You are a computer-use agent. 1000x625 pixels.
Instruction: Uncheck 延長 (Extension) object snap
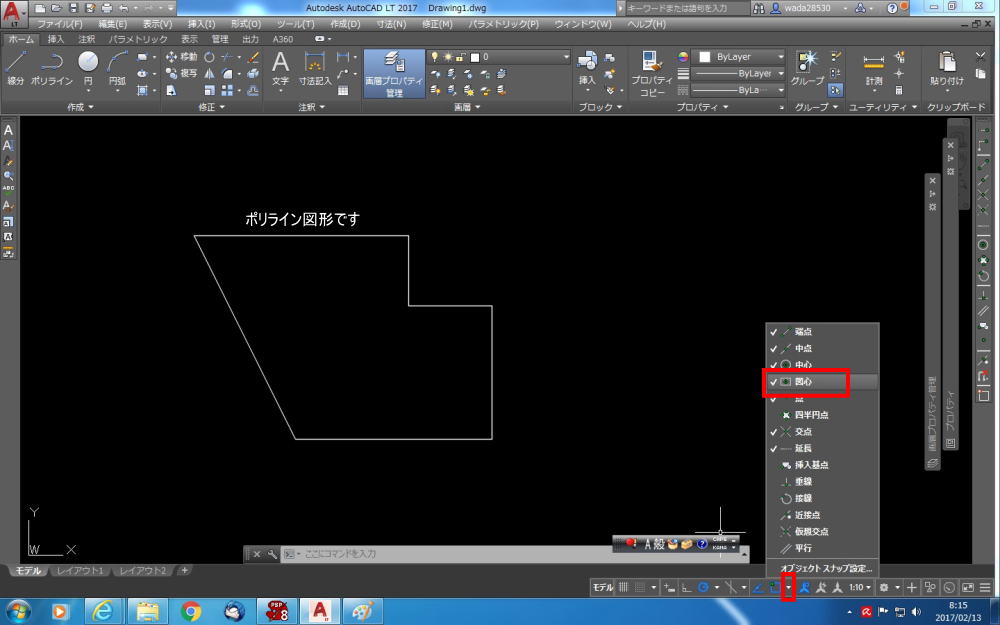[x=822, y=448]
